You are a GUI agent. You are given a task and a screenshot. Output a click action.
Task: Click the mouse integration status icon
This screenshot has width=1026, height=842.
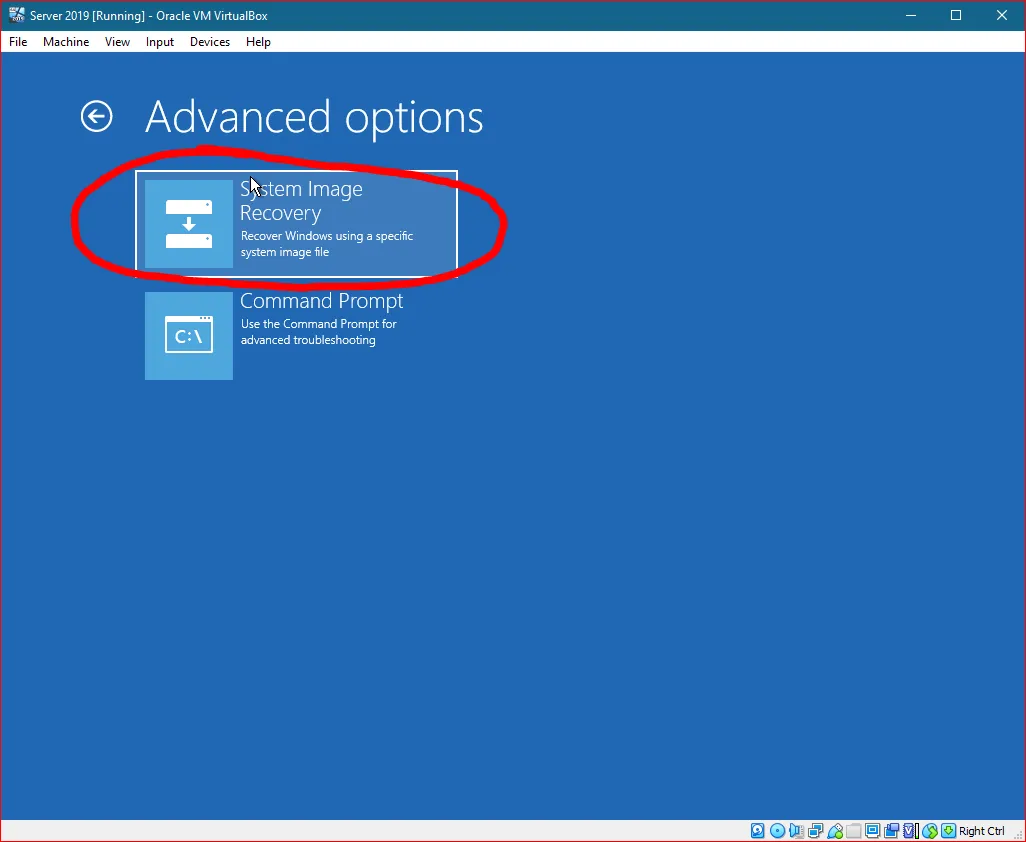(929, 831)
